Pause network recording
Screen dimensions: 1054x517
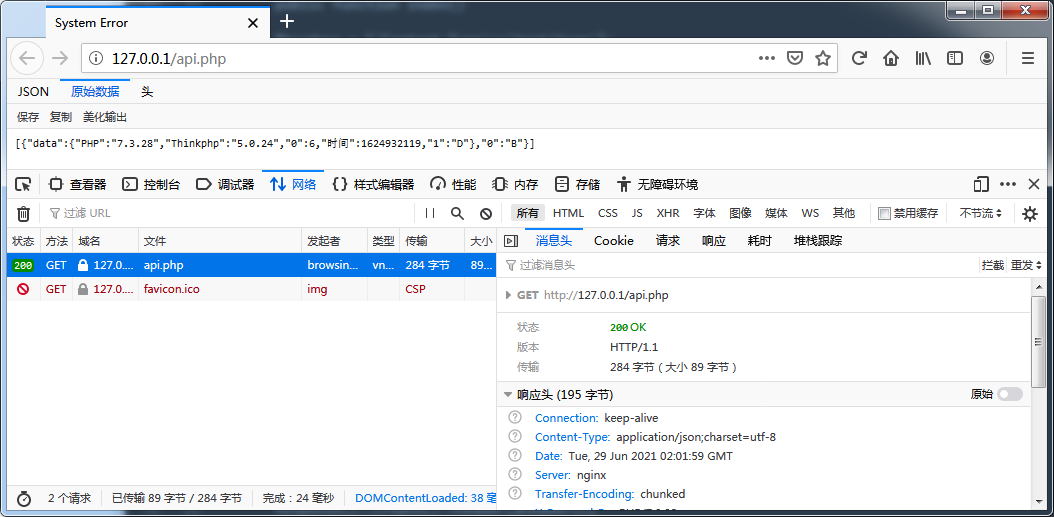430,213
